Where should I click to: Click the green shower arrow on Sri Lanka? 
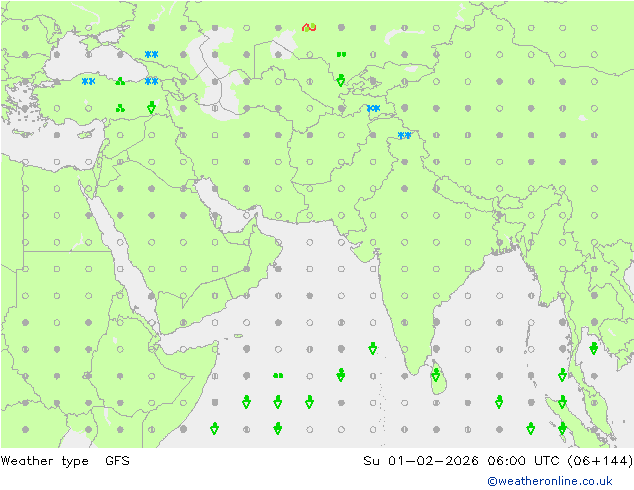click(x=436, y=375)
